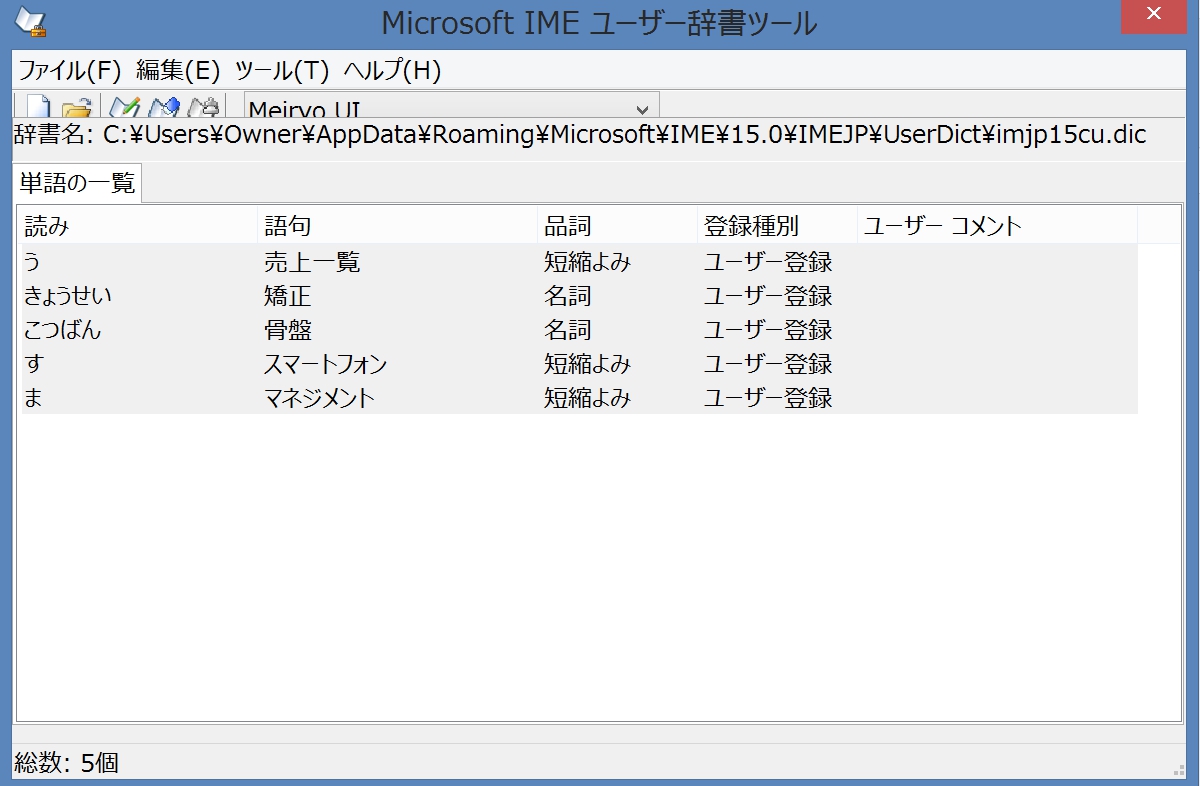Sort by the 読み column header

139,226
